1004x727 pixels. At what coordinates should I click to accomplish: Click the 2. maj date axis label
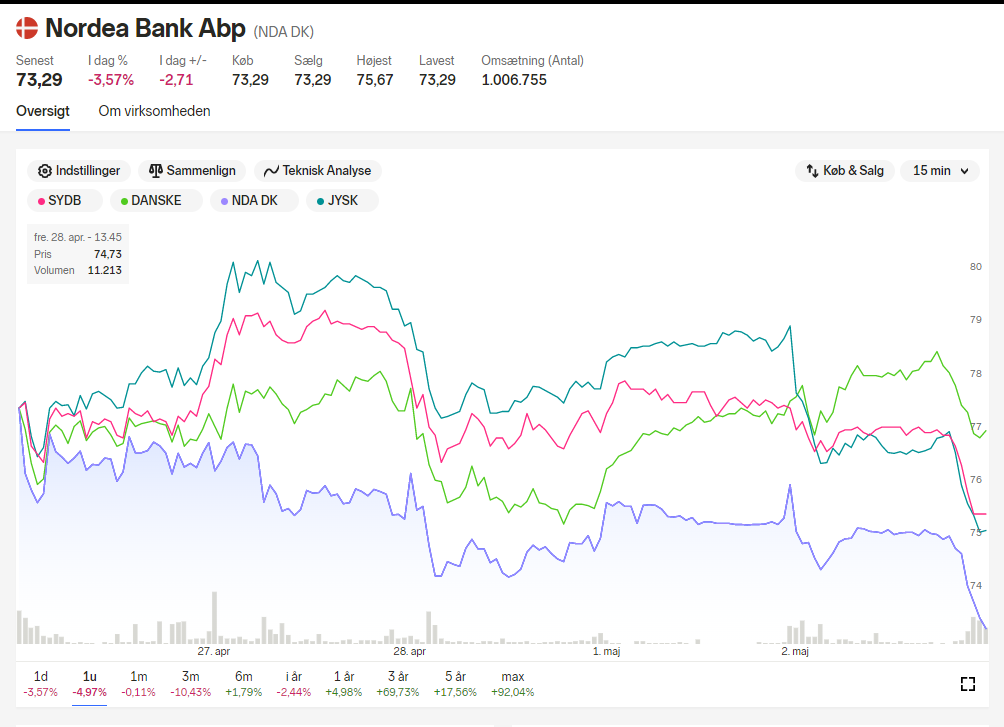click(795, 651)
